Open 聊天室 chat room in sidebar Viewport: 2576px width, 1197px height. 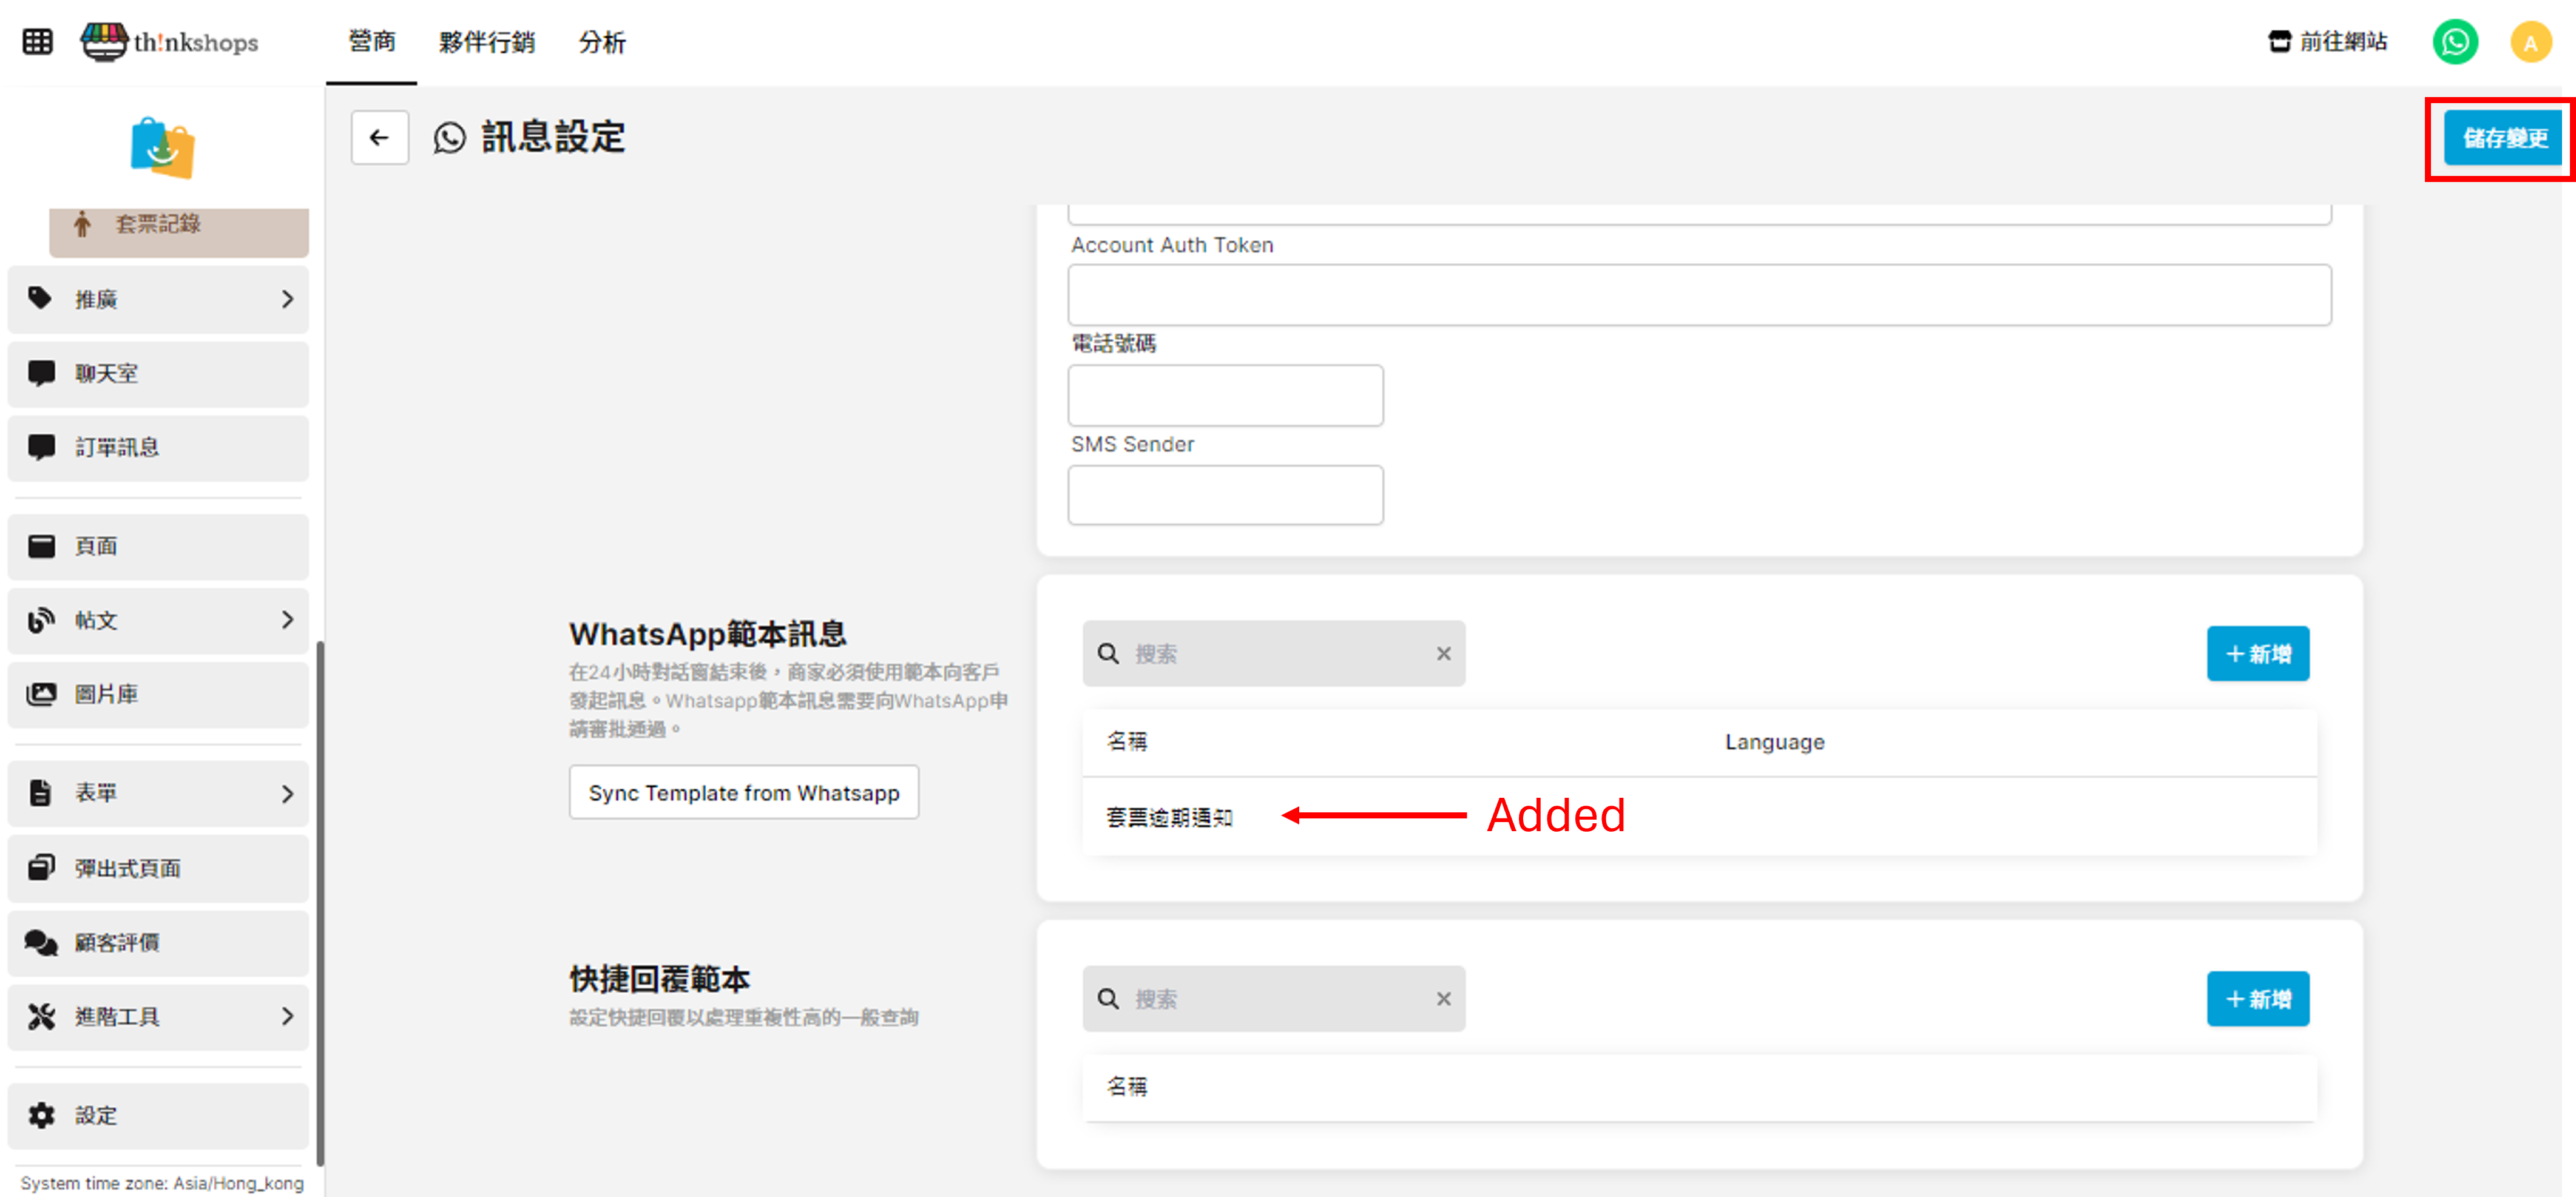[158, 373]
